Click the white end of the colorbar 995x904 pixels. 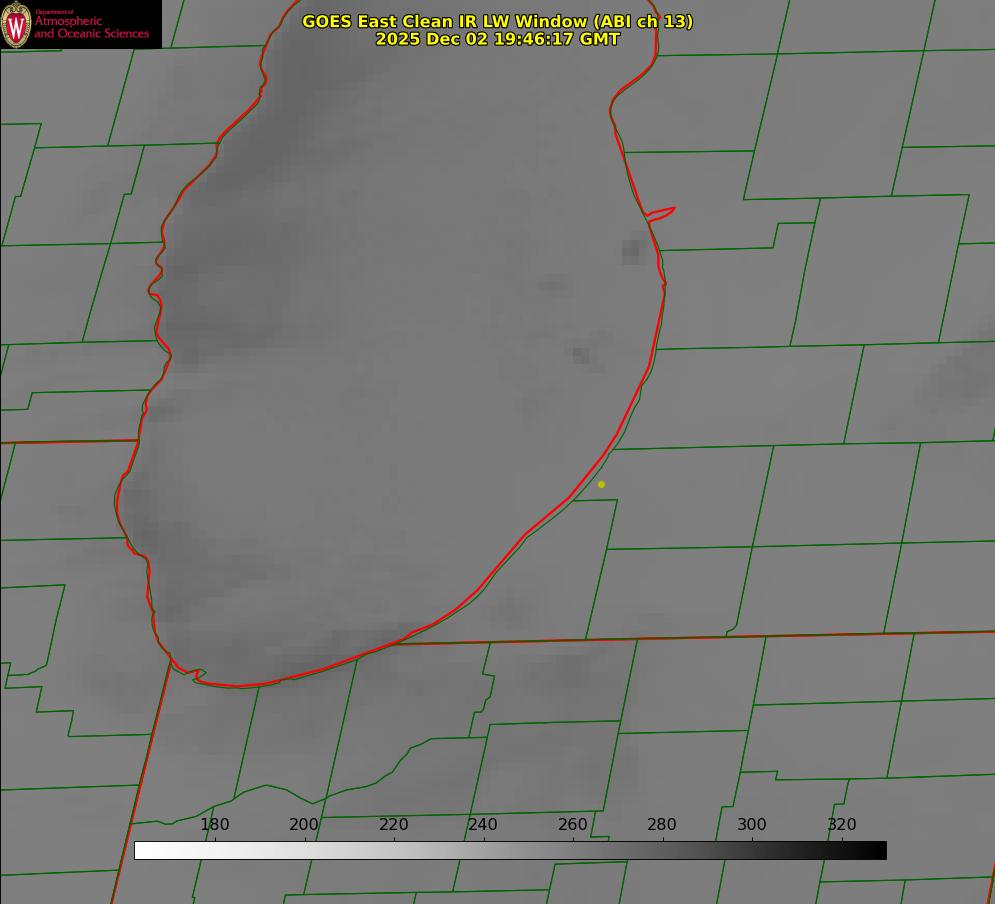point(142,850)
